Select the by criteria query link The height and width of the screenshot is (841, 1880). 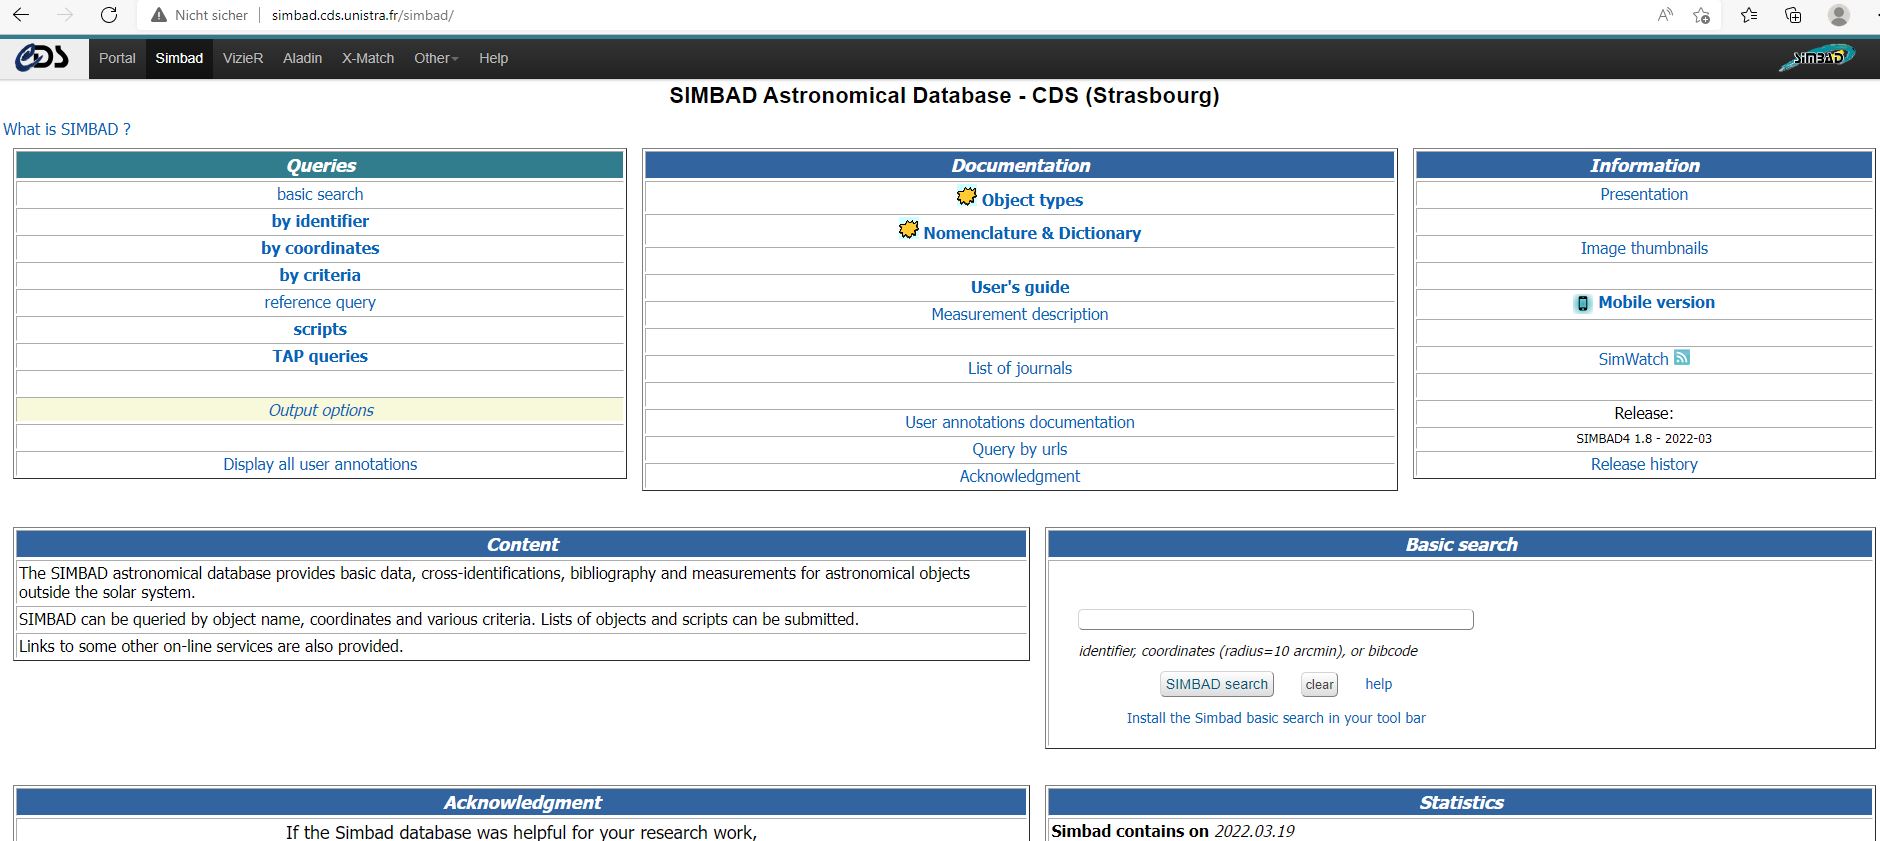pos(320,275)
